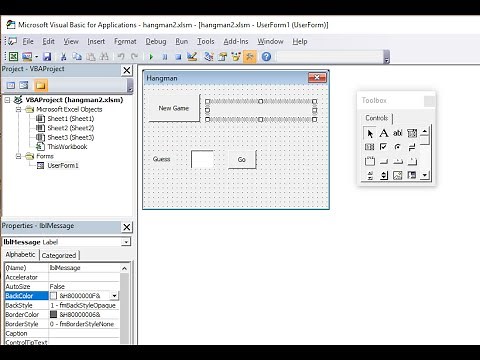This screenshot has height=360, width=480.
Task: Open the View menu
Action: coord(71,41)
